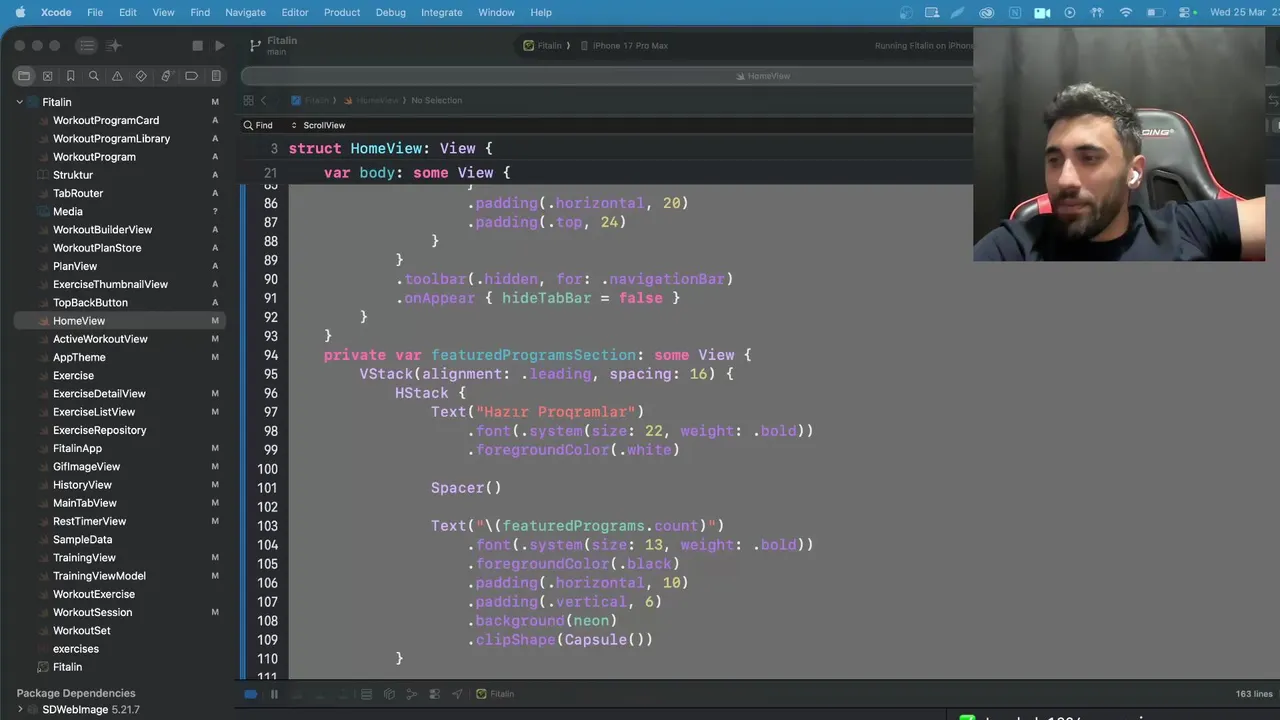Screen dimensions: 1280x720
Task: Open the related items grid menu
Action: 248,100
